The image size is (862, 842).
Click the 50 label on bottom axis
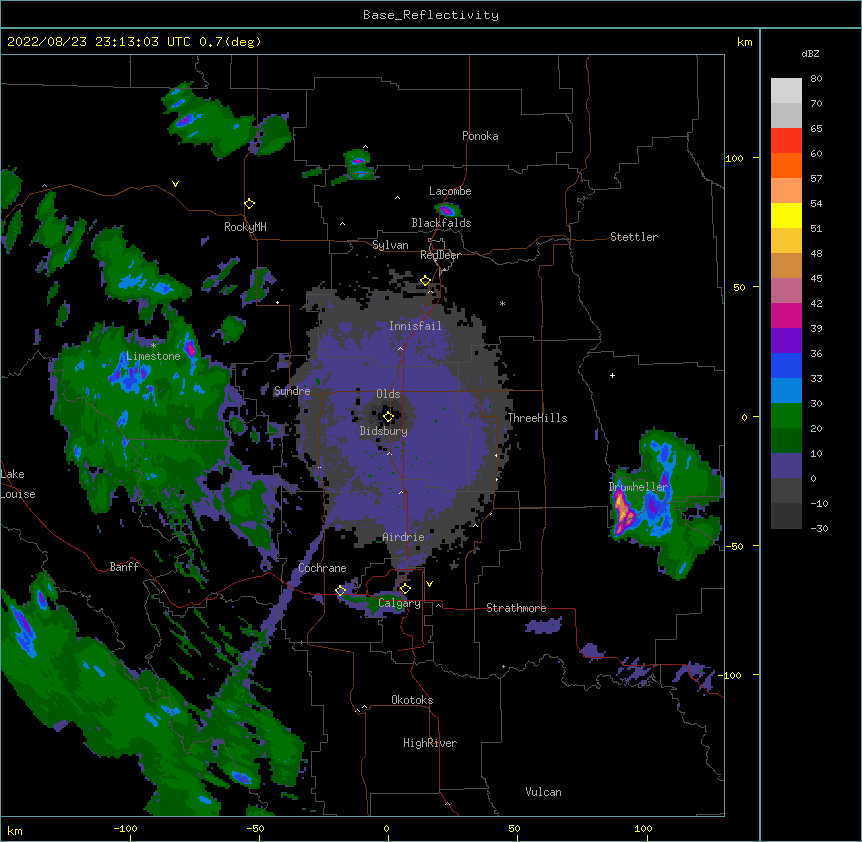click(x=514, y=828)
